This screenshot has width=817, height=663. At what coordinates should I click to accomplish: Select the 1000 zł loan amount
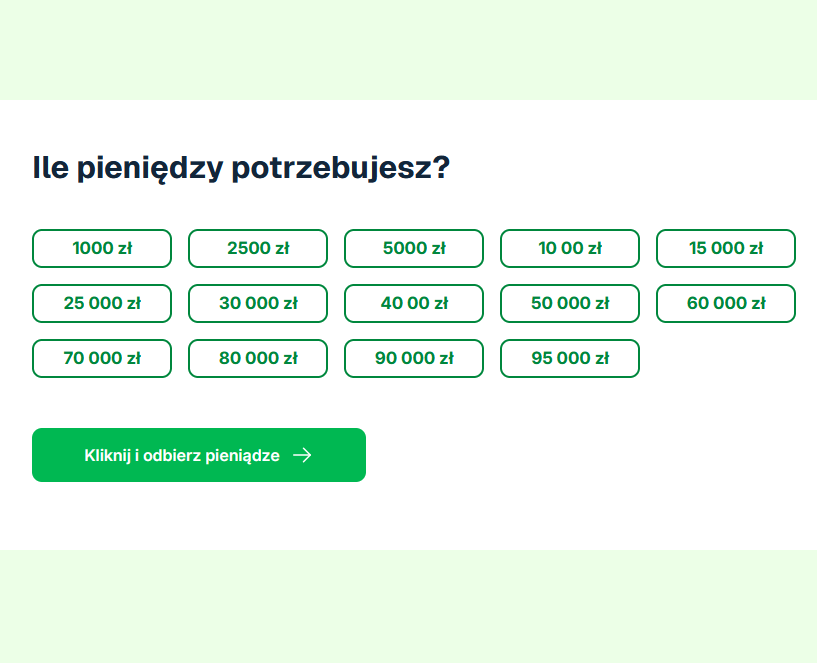coord(101,248)
